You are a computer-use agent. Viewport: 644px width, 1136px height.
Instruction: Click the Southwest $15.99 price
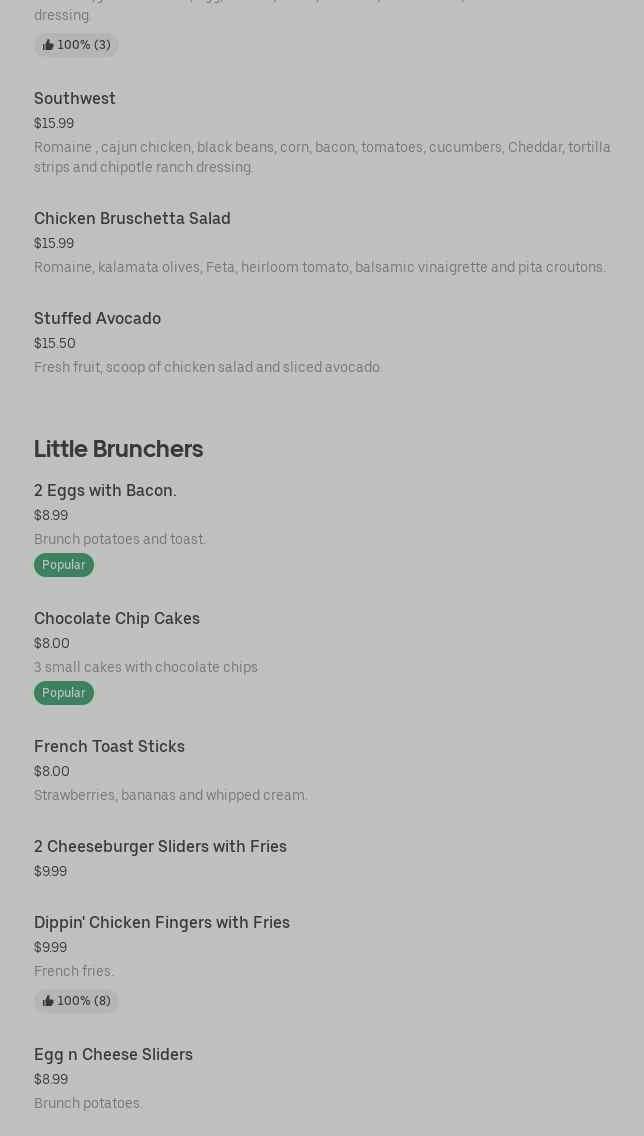[x=54, y=123]
